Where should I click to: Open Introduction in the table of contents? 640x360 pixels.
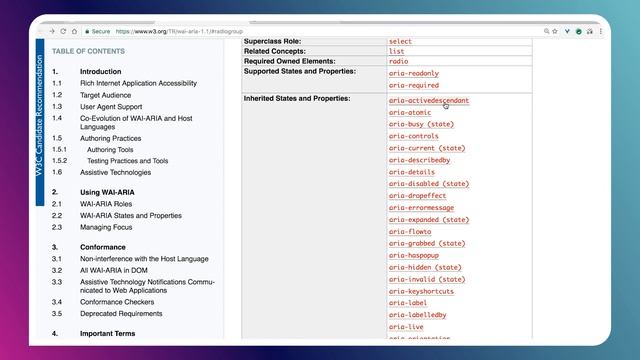pos(100,71)
